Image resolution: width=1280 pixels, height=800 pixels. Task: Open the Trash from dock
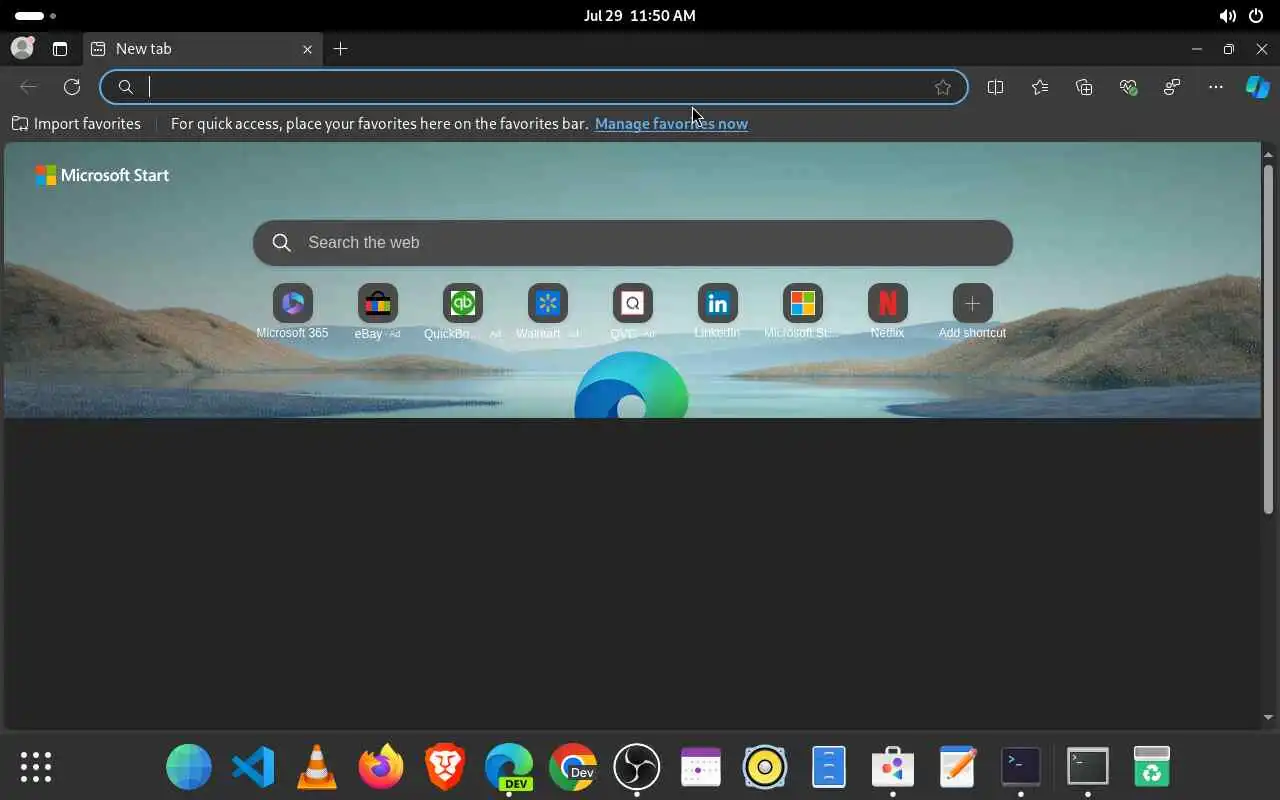(x=1152, y=767)
